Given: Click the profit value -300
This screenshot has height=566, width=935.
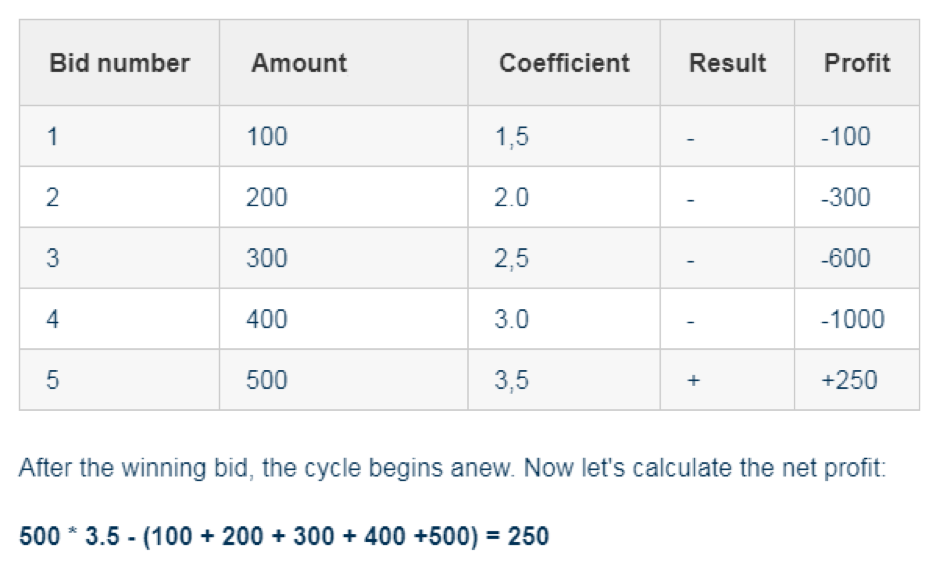Looking at the screenshot, I should [x=846, y=197].
